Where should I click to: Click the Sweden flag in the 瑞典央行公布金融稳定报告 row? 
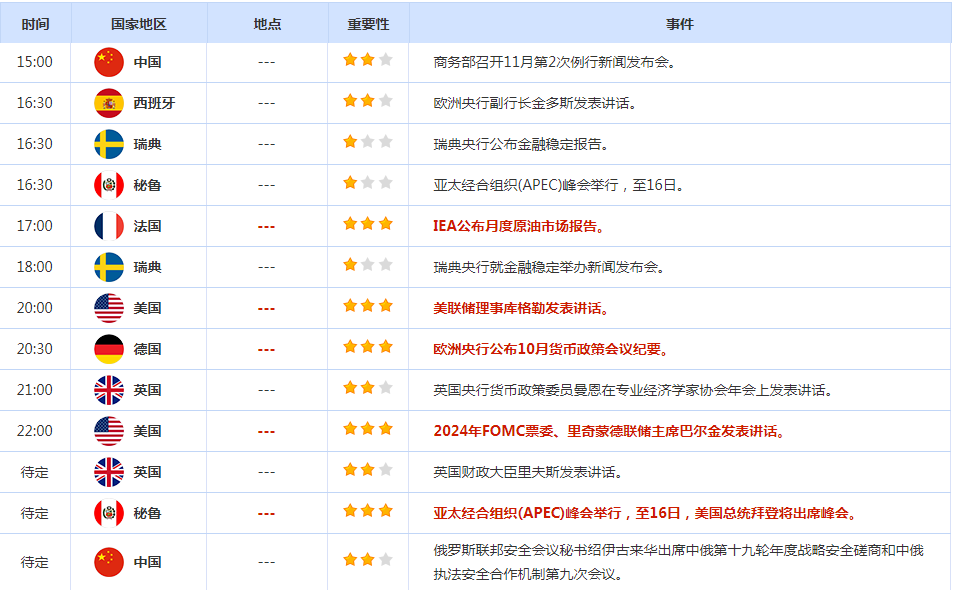[109, 144]
